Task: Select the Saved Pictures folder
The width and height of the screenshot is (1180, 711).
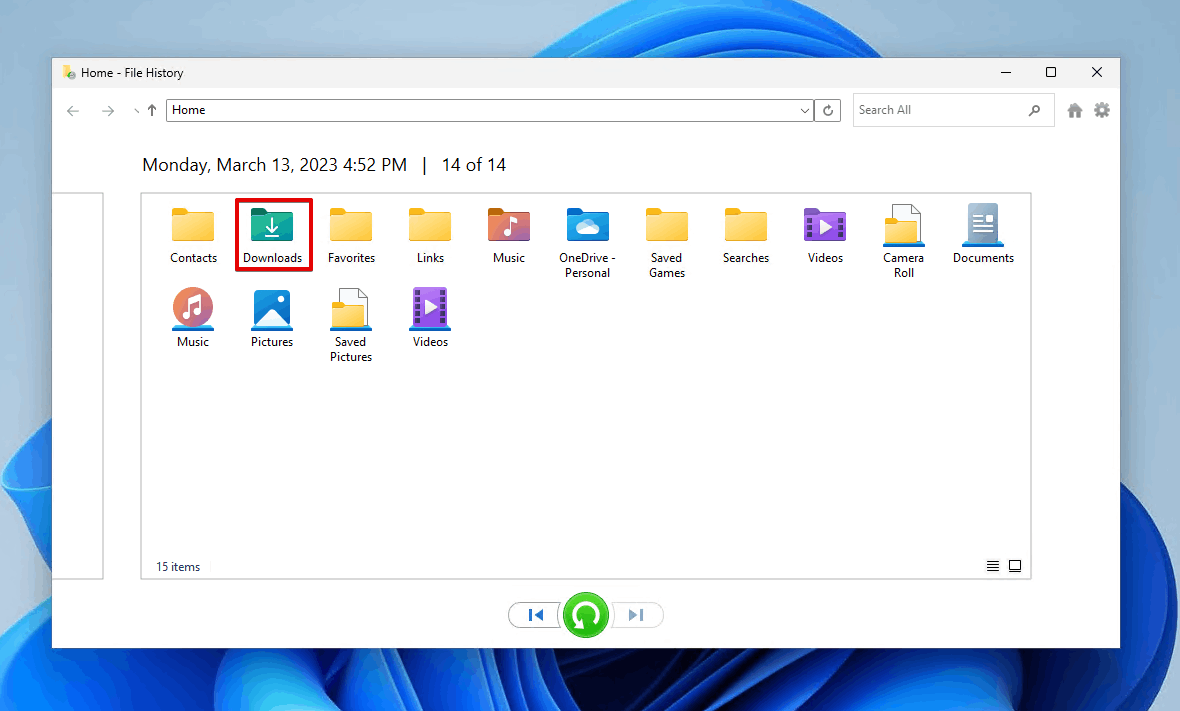Action: point(351,326)
